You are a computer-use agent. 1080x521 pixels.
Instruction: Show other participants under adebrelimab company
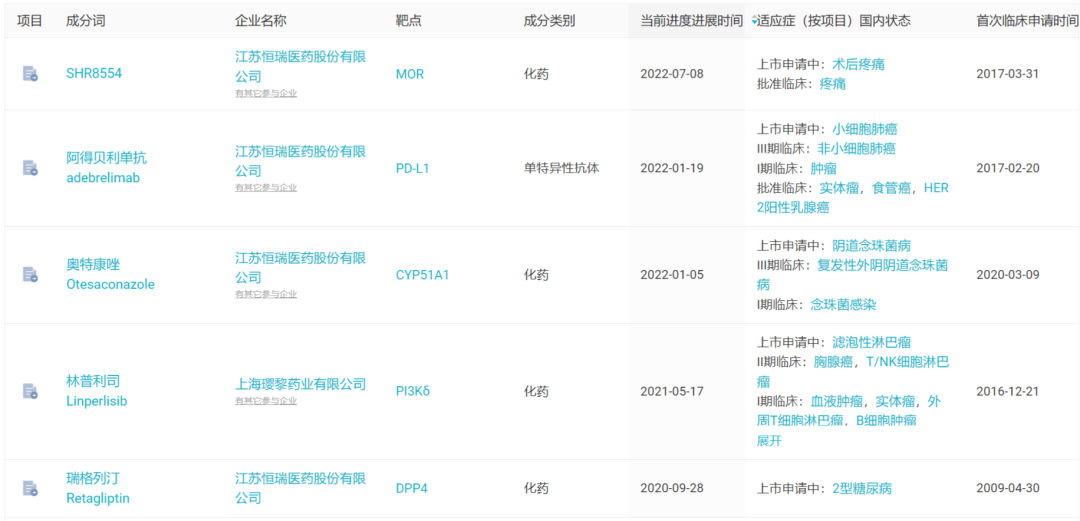tap(266, 187)
